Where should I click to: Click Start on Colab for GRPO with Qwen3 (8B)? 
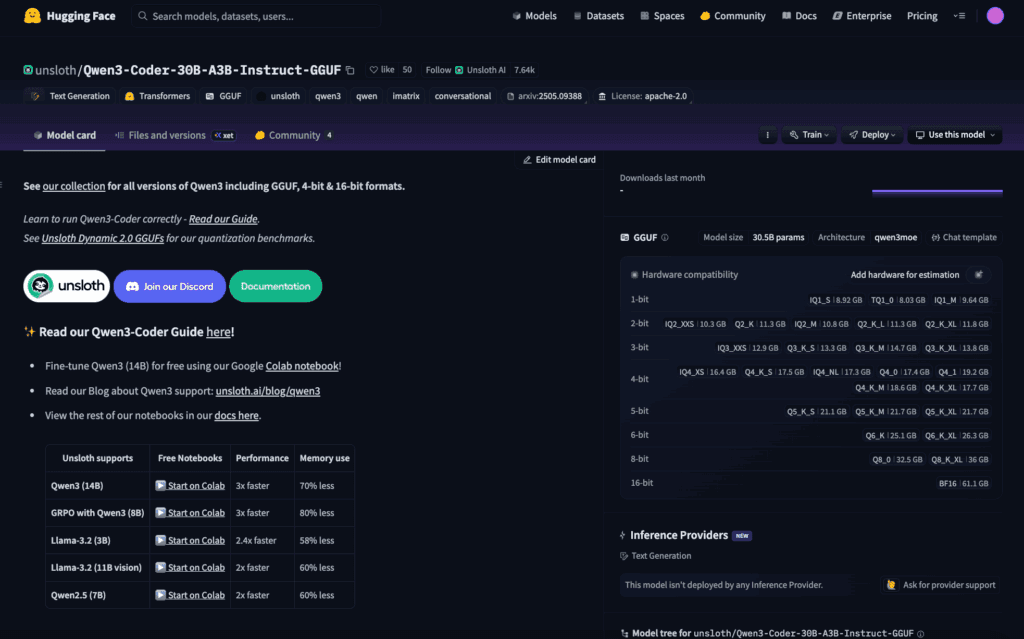click(x=190, y=513)
